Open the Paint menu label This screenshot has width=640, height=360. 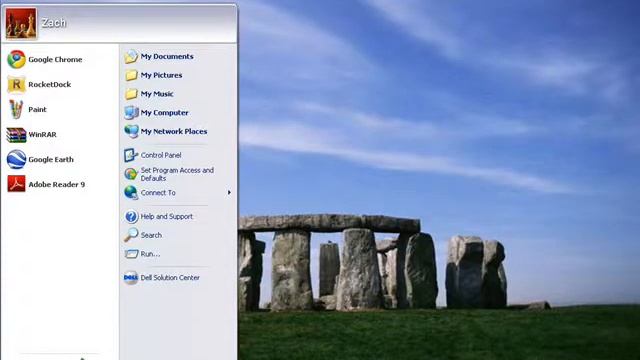[x=37, y=109]
